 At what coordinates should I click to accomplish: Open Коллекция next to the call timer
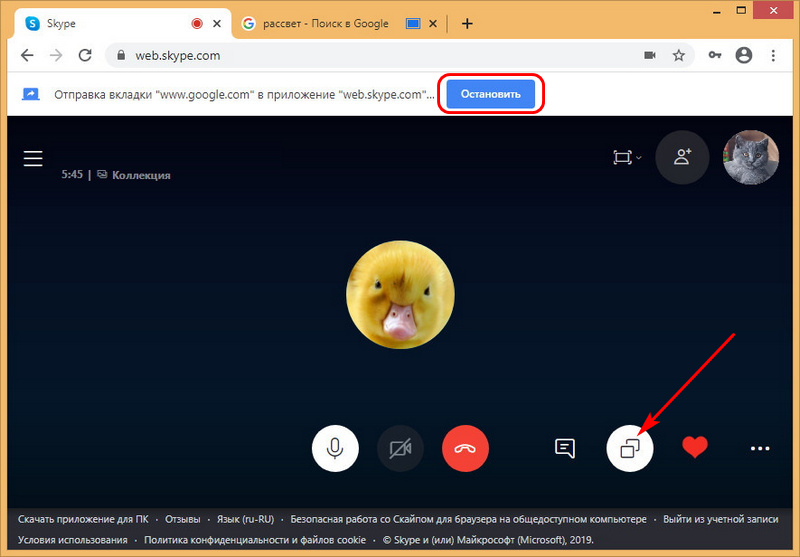click(135, 175)
